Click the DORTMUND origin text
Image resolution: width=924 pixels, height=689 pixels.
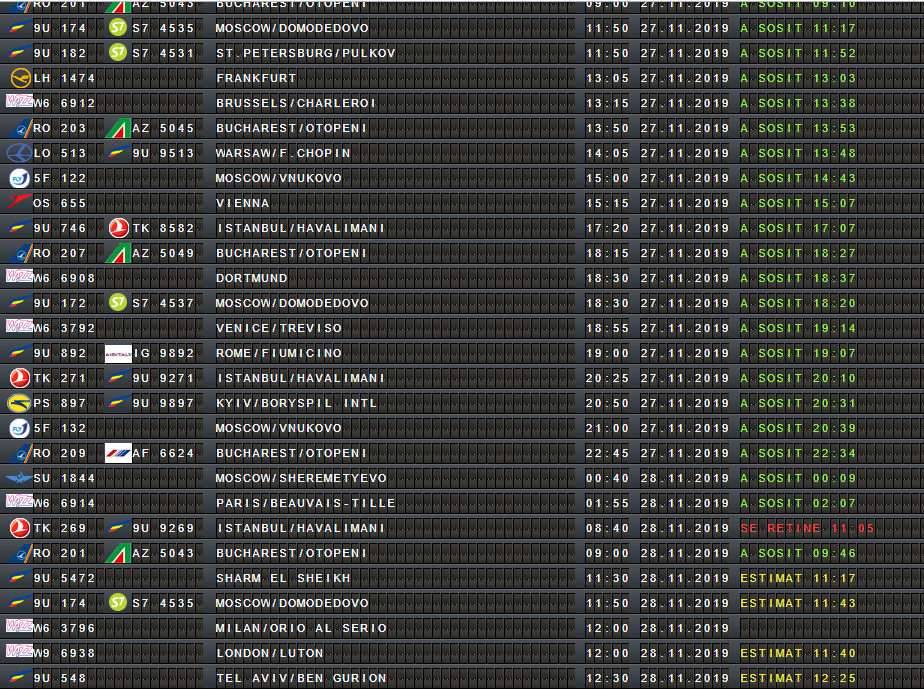[x=251, y=278]
